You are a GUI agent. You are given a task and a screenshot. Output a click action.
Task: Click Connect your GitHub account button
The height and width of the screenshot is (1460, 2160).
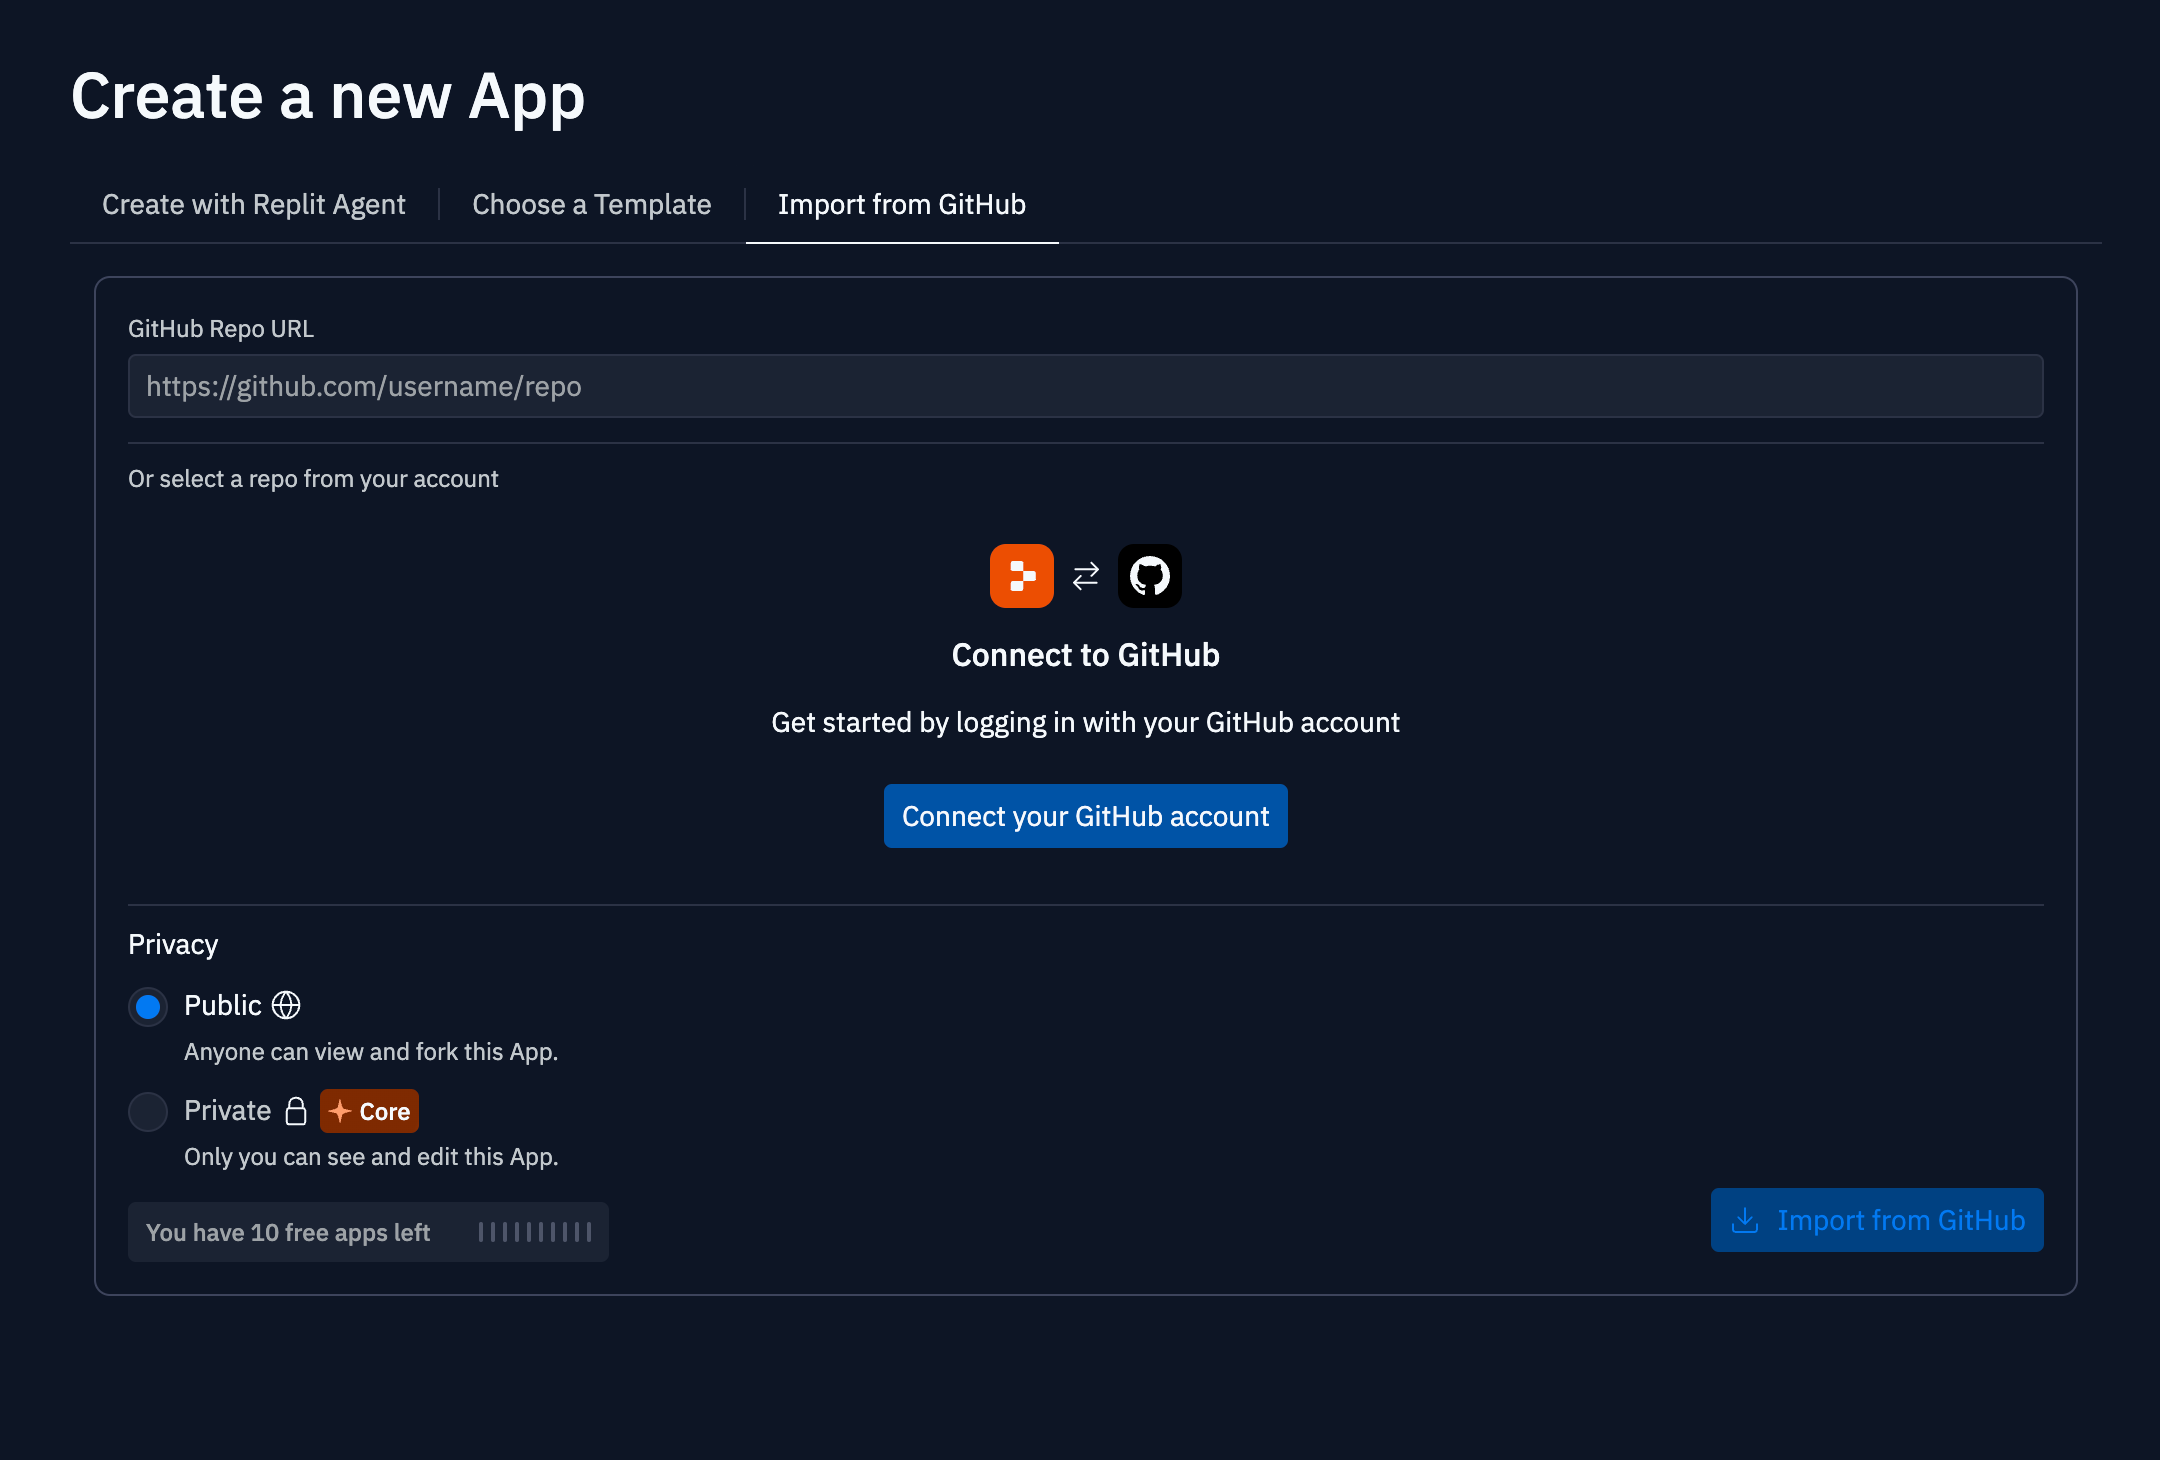(x=1086, y=816)
